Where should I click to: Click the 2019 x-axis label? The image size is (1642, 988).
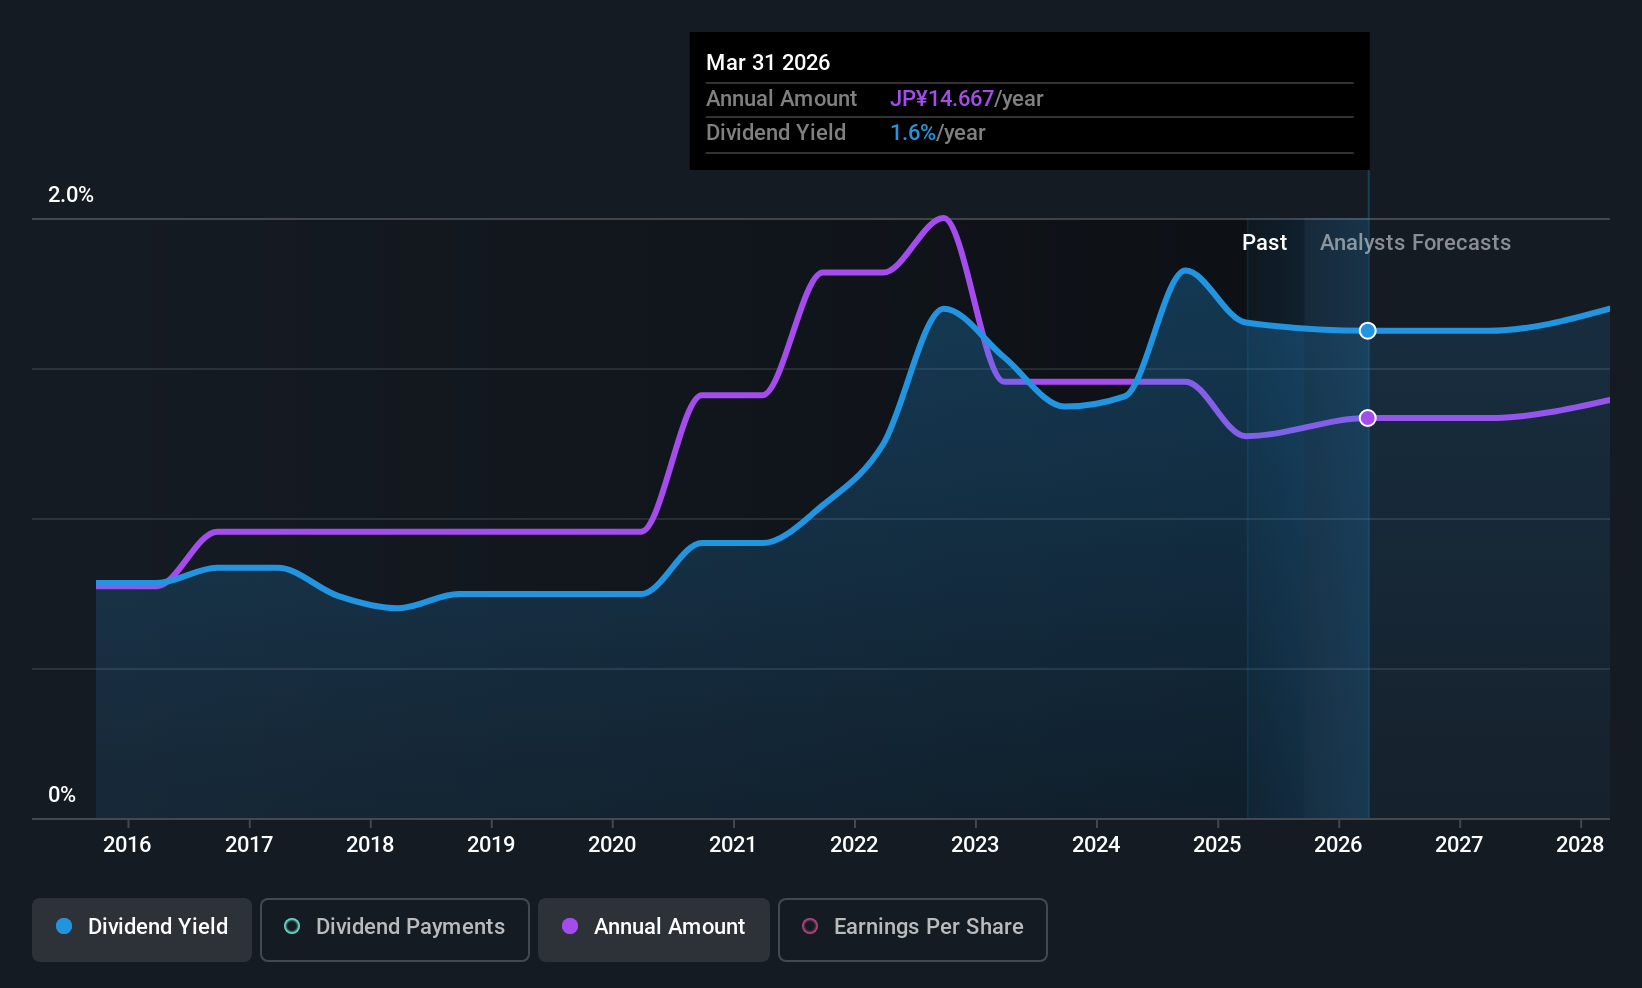(491, 845)
